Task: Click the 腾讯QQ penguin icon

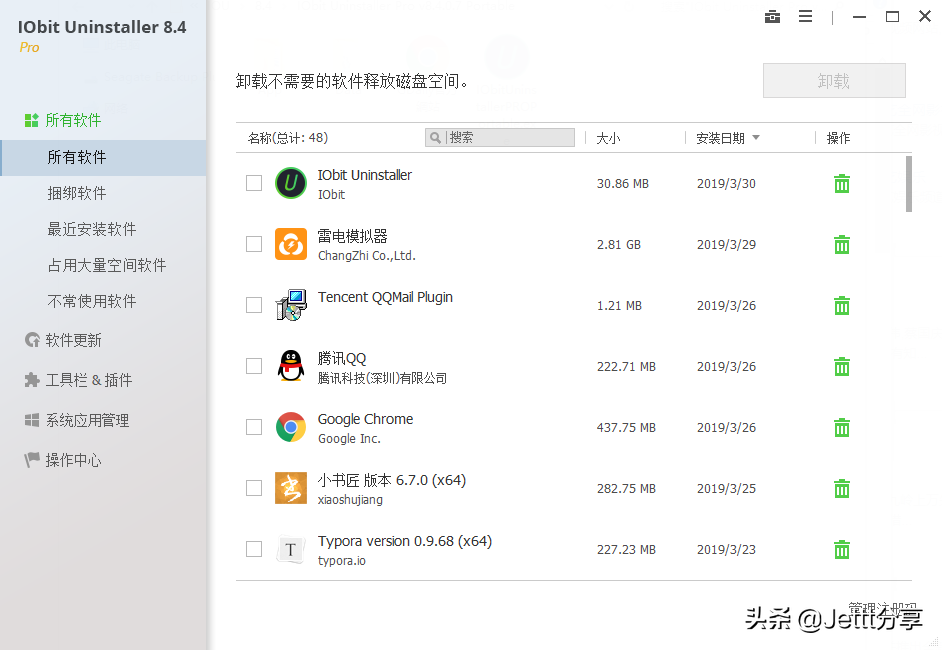Action: pyautogui.click(x=291, y=366)
